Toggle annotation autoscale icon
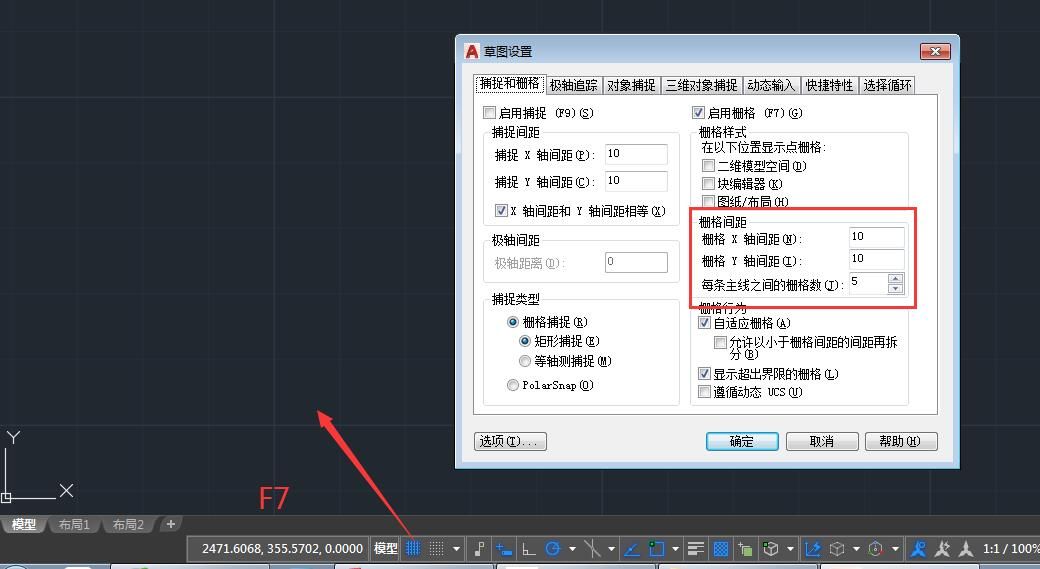Image resolution: width=1040 pixels, height=569 pixels. (x=942, y=548)
